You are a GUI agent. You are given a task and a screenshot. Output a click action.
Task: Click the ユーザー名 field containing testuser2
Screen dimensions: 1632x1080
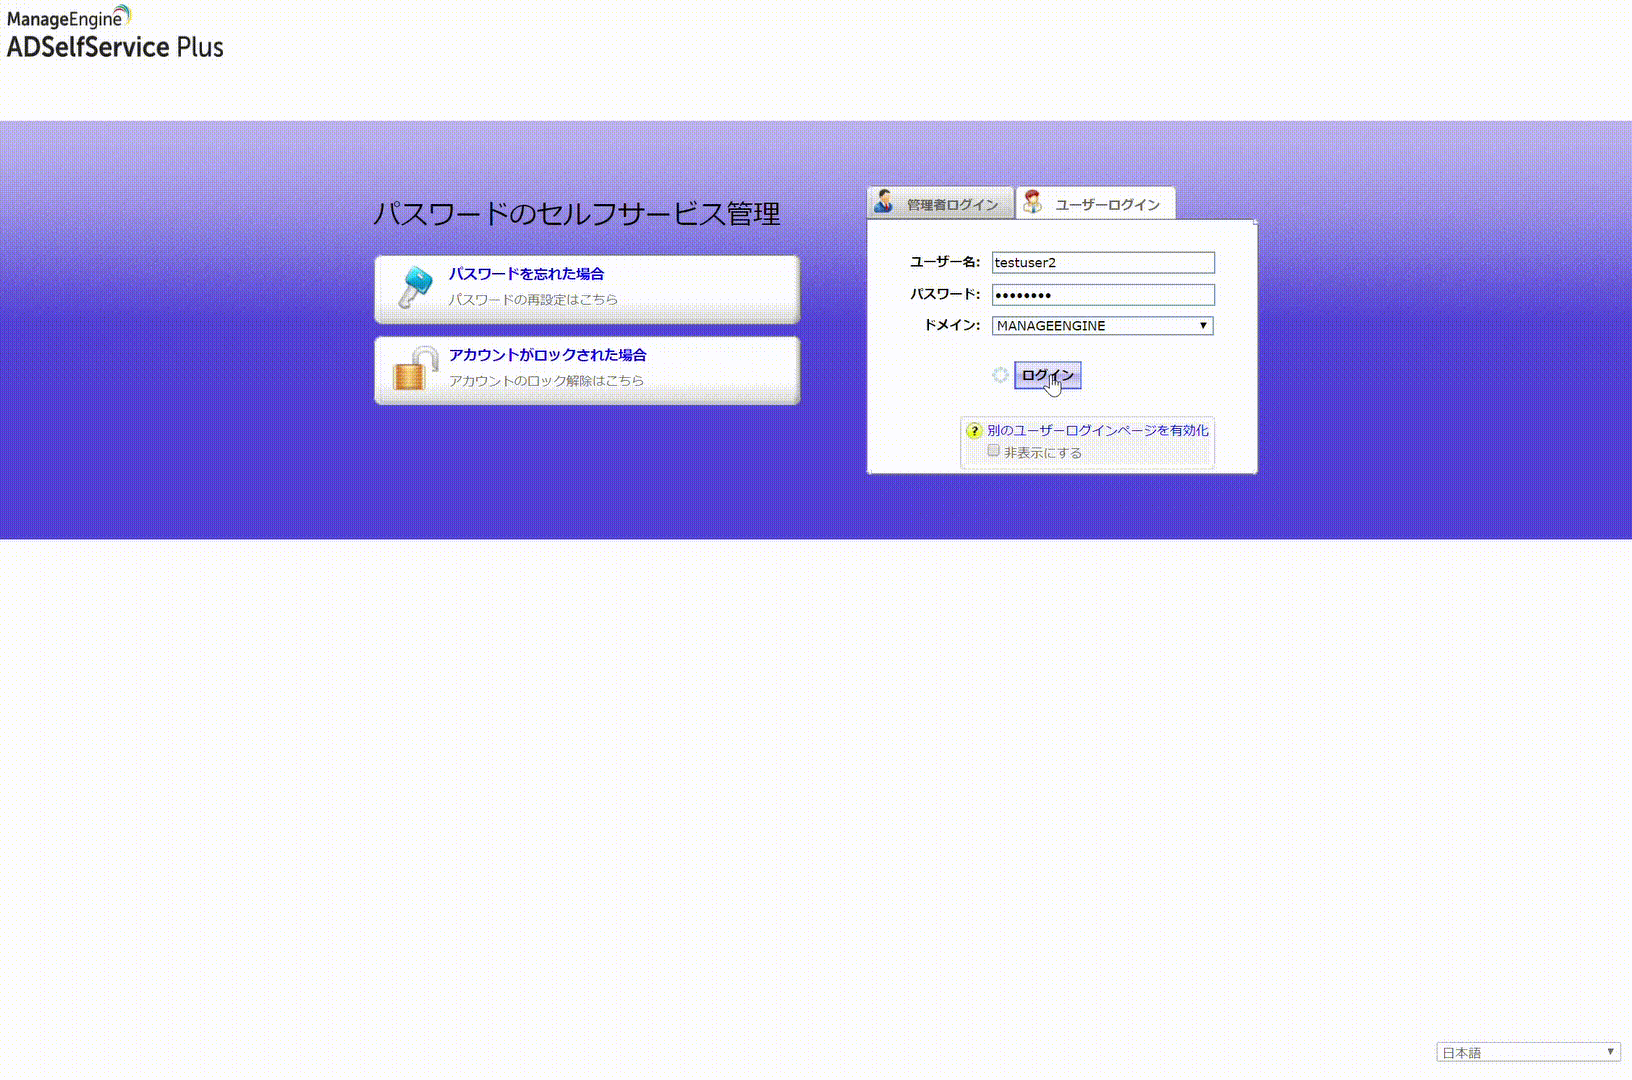pos(1103,263)
